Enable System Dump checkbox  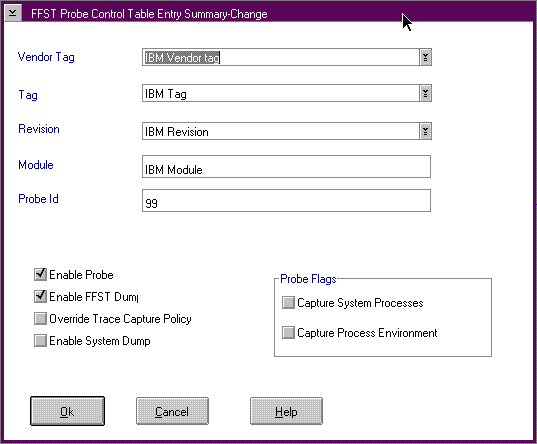(40, 341)
